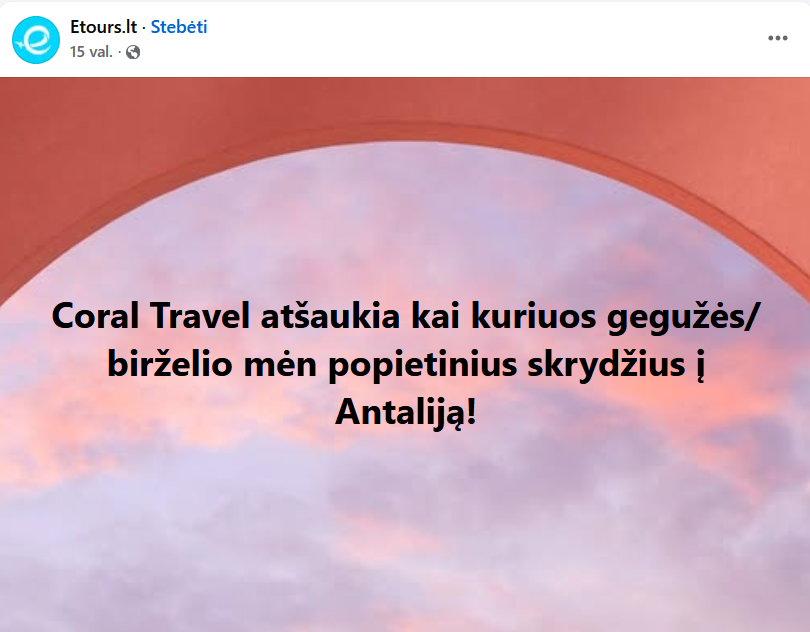The height and width of the screenshot is (632, 810).
Task: Click the word birželio in the post
Action: click(170, 364)
